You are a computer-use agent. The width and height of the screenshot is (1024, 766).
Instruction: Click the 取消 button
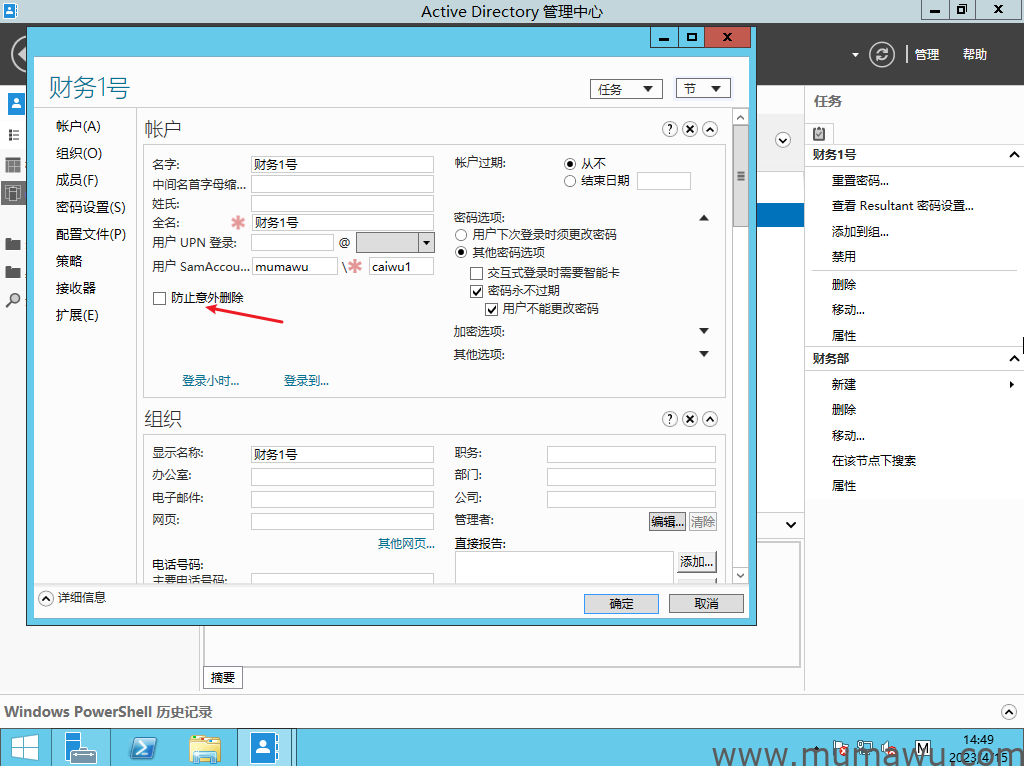point(706,603)
